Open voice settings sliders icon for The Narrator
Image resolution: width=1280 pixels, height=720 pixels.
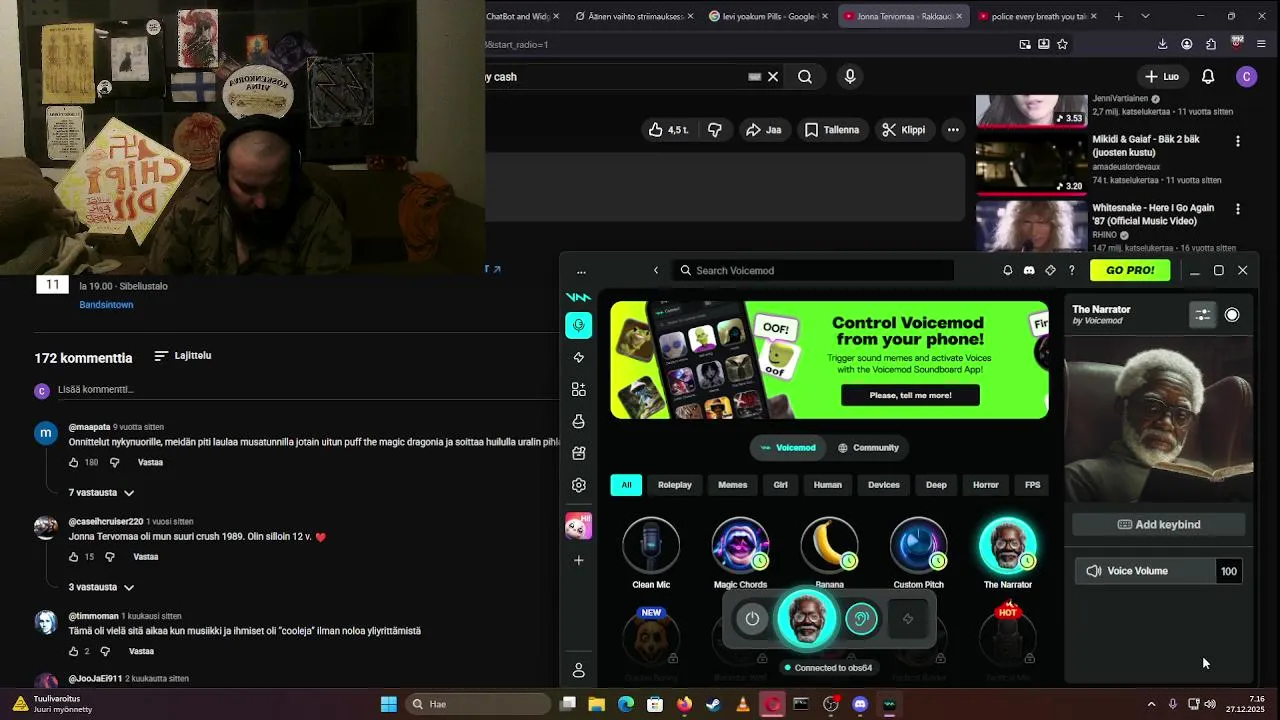tap(1202, 315)
